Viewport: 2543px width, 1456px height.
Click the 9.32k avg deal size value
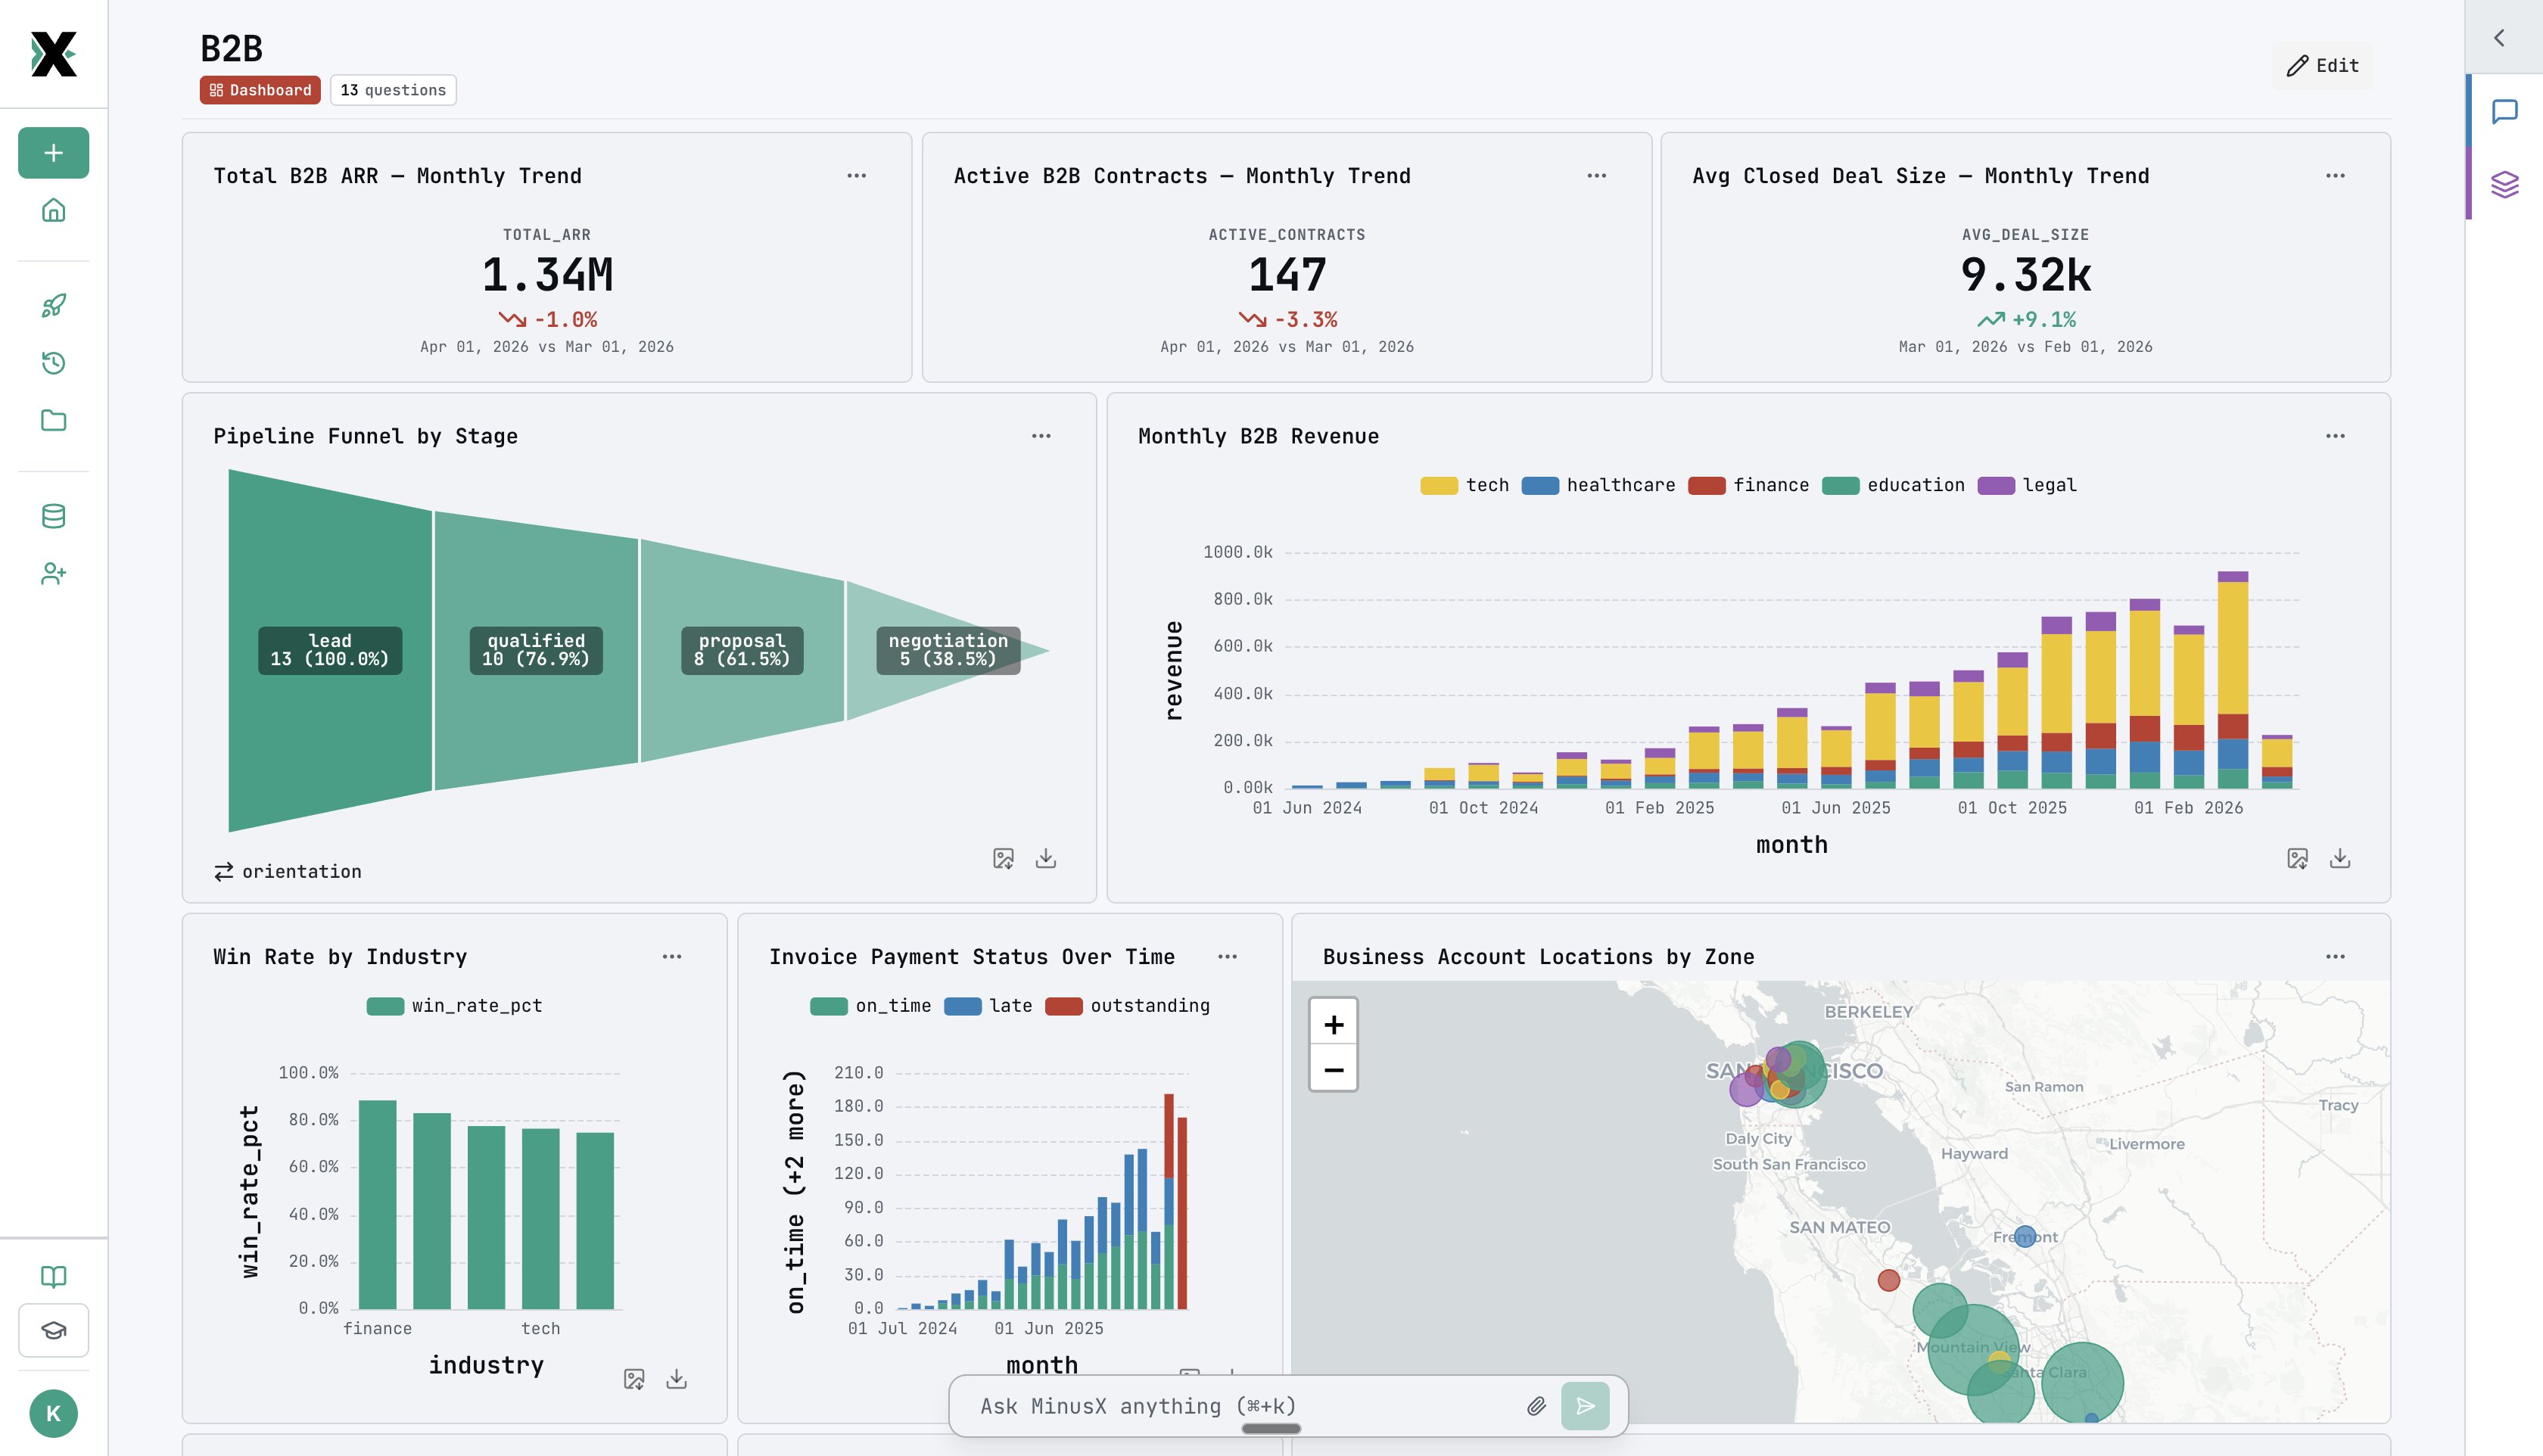click(2026, 275)
